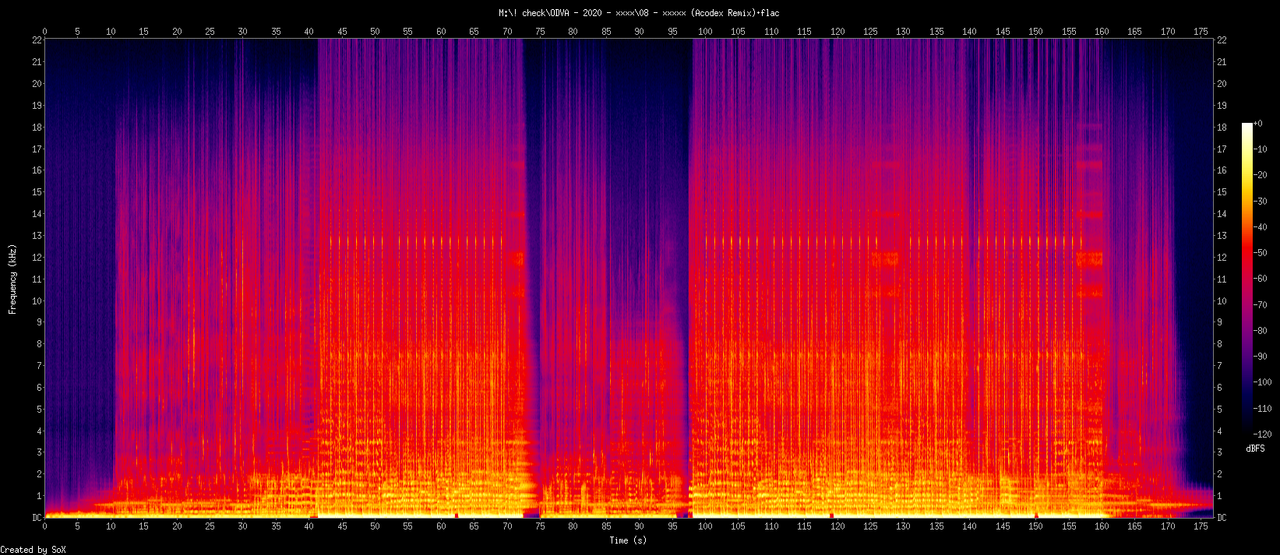Click the "22" tick on the right frequency axis

point(1222,40)
